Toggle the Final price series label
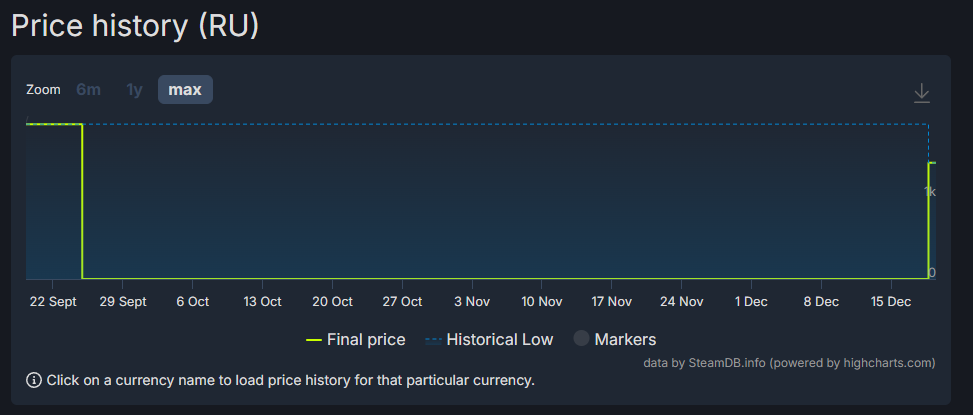 pyautogui.click(x=366, y=340)
